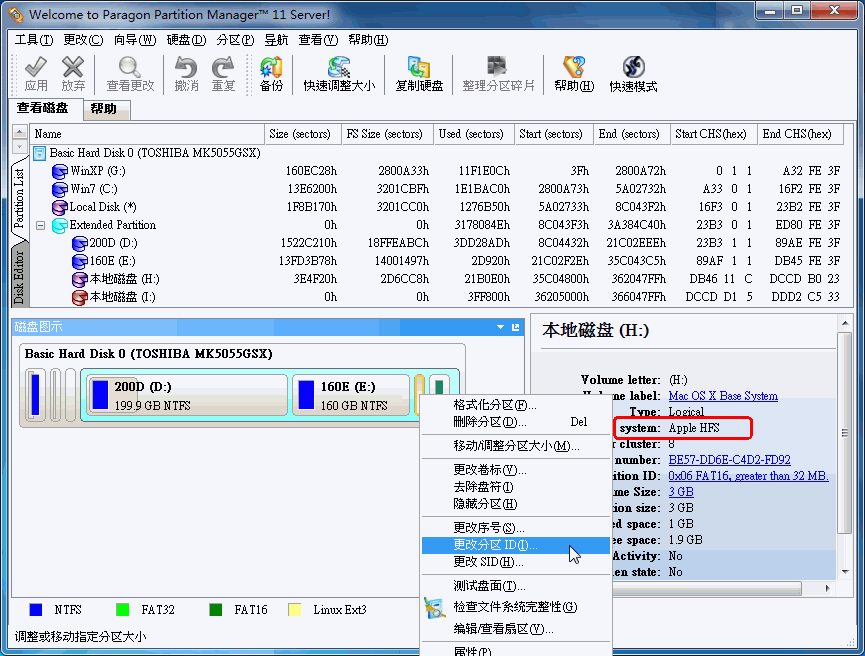
Task: Open the 向导(W) menu
Action: point(135,40)
